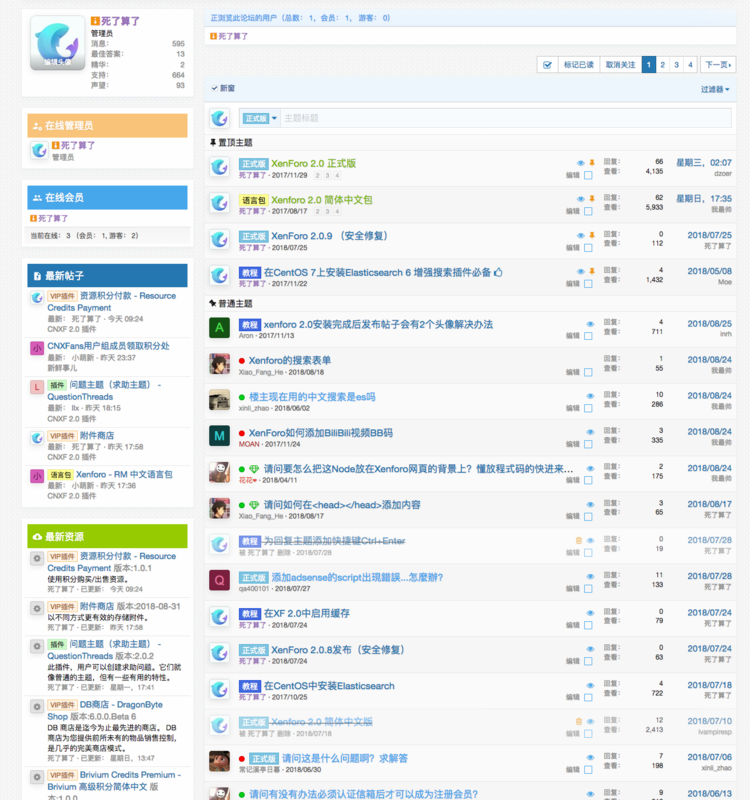750x800 pixels.
Task: Open CNXFans用户组成员领取积分处 in latest posts
Action: (108, 346)
